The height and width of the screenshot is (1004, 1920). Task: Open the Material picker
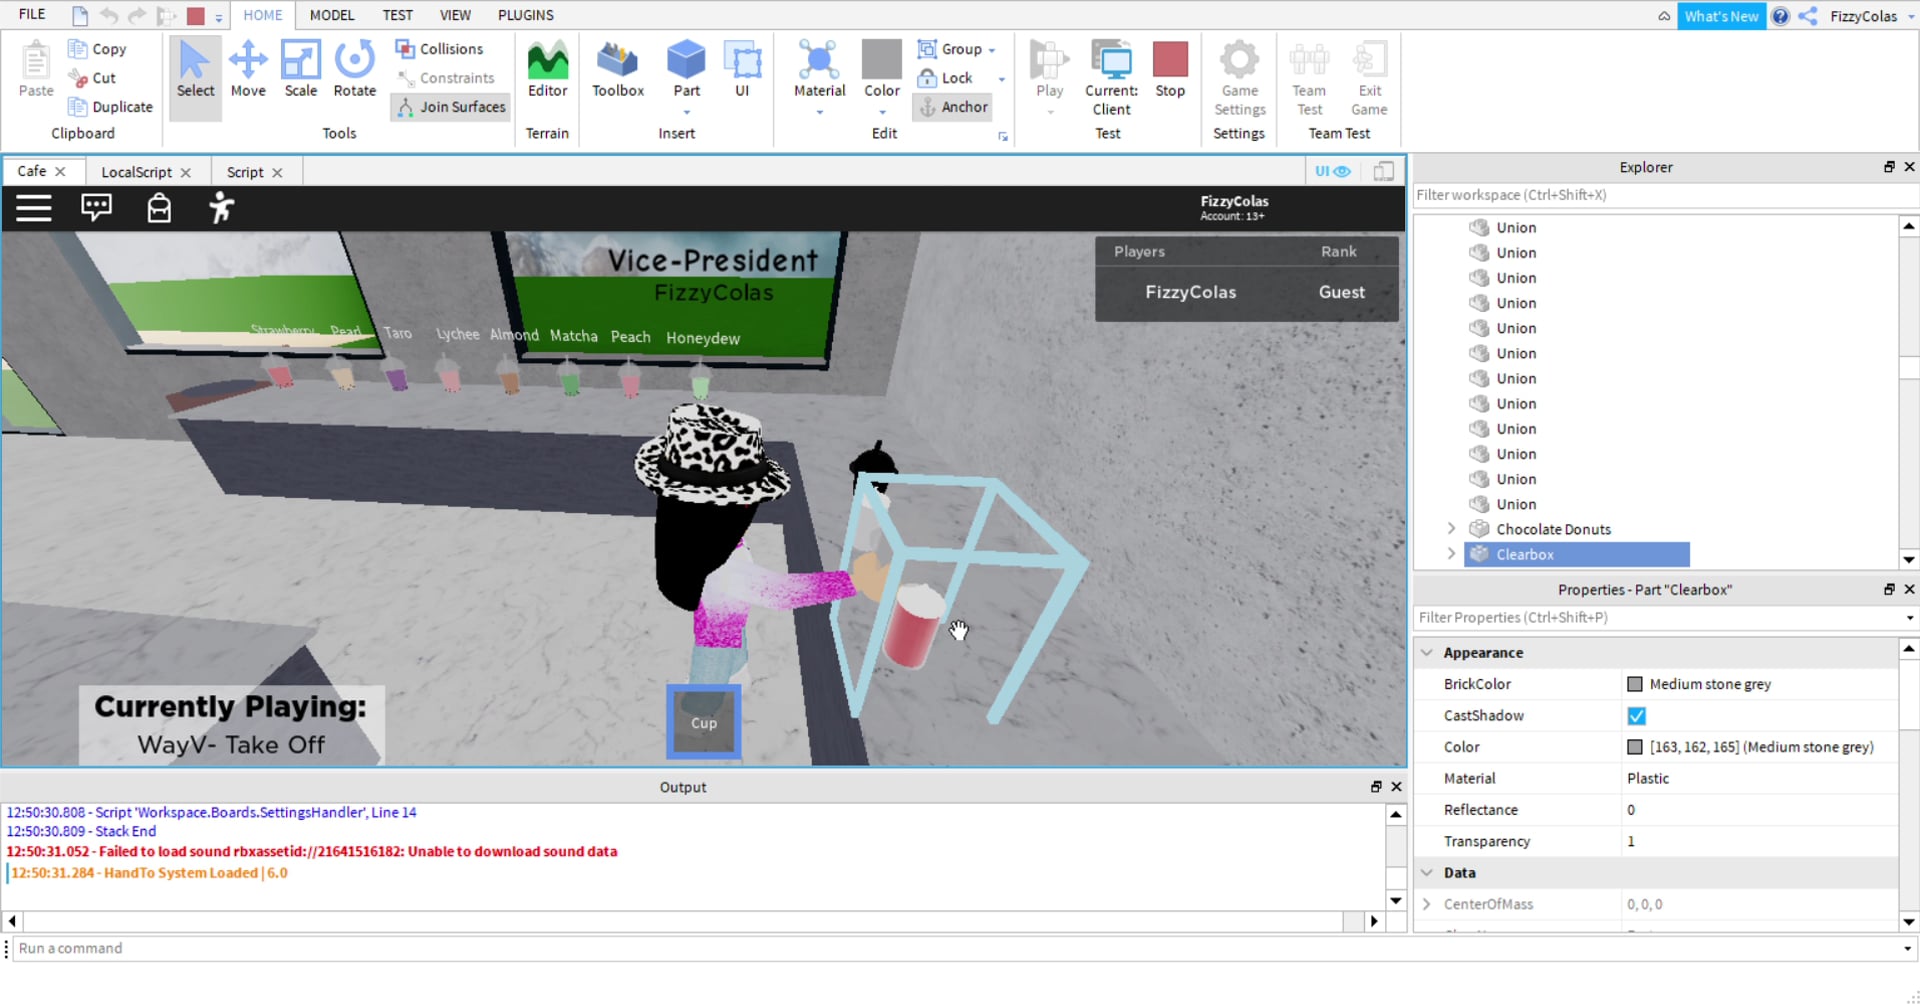pyautogui.click(x=819, y=68)
